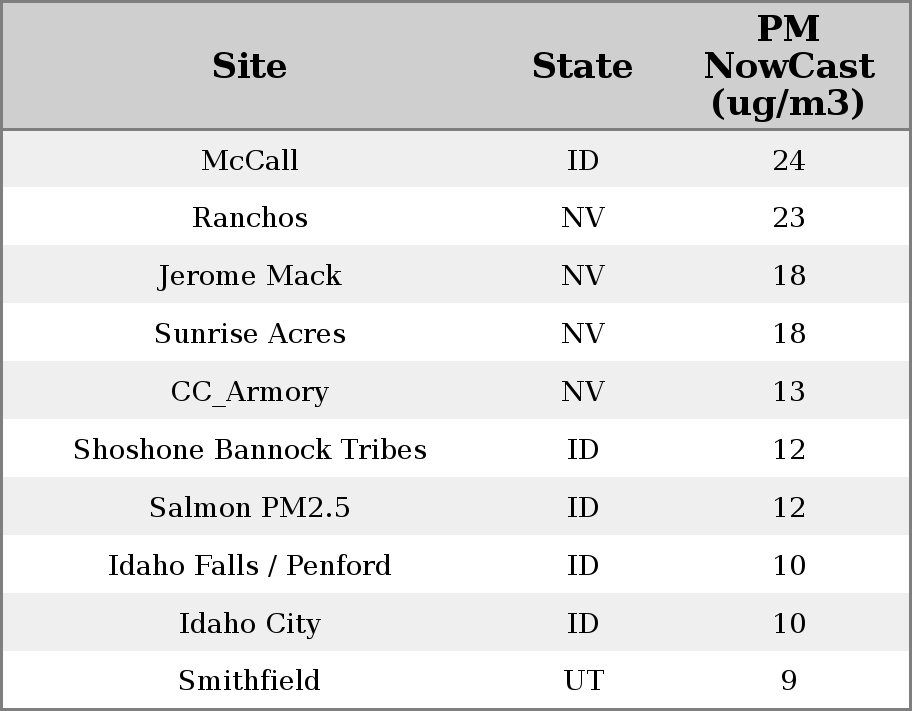Select the Salmon PM2.5 site cell
The height and width of the screenshot is (711, 912).
(249, 508)
